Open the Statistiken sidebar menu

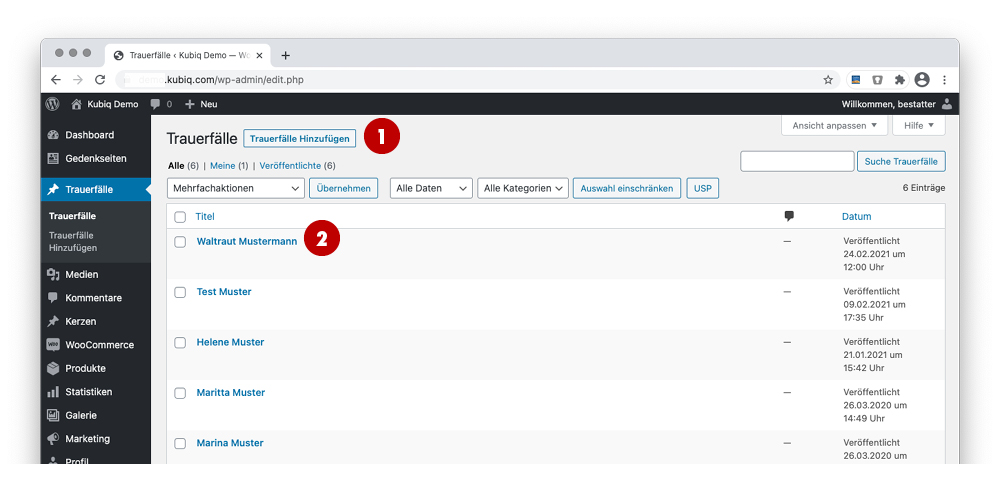pos(88,392)
